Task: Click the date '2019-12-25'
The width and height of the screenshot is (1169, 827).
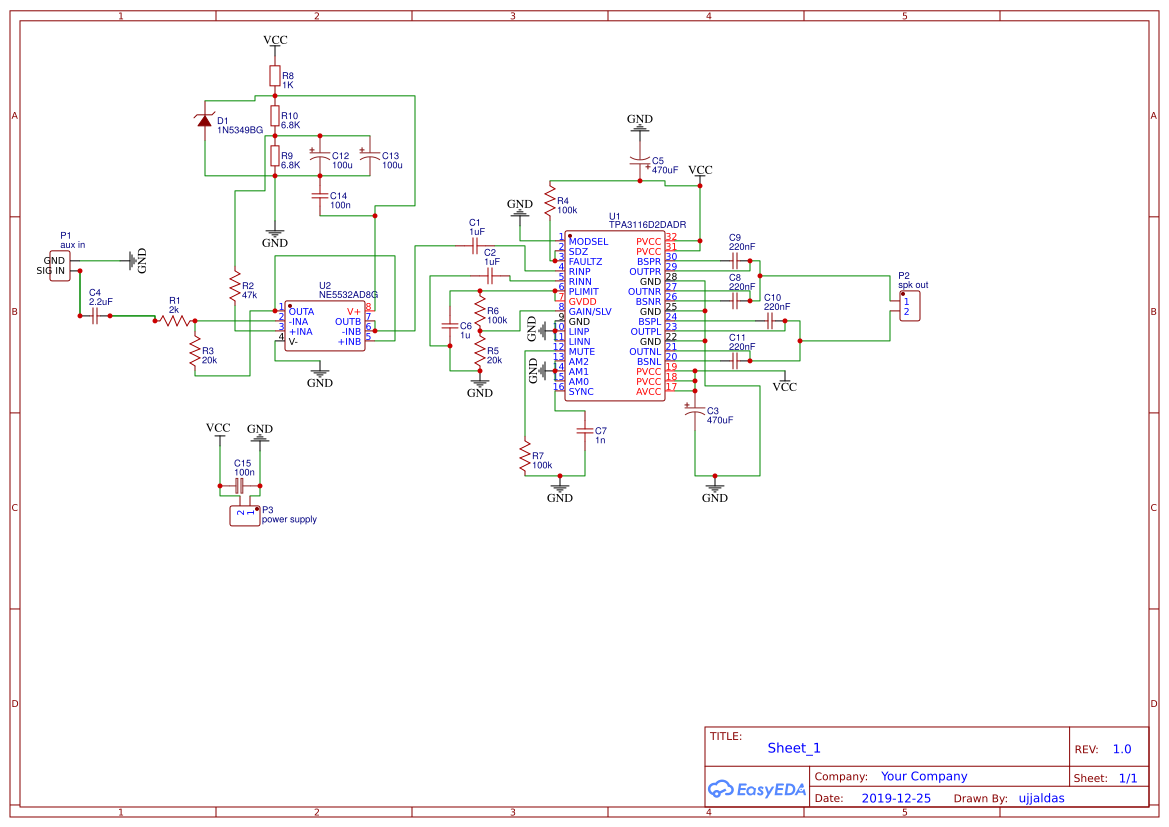Action: [896, 798]
